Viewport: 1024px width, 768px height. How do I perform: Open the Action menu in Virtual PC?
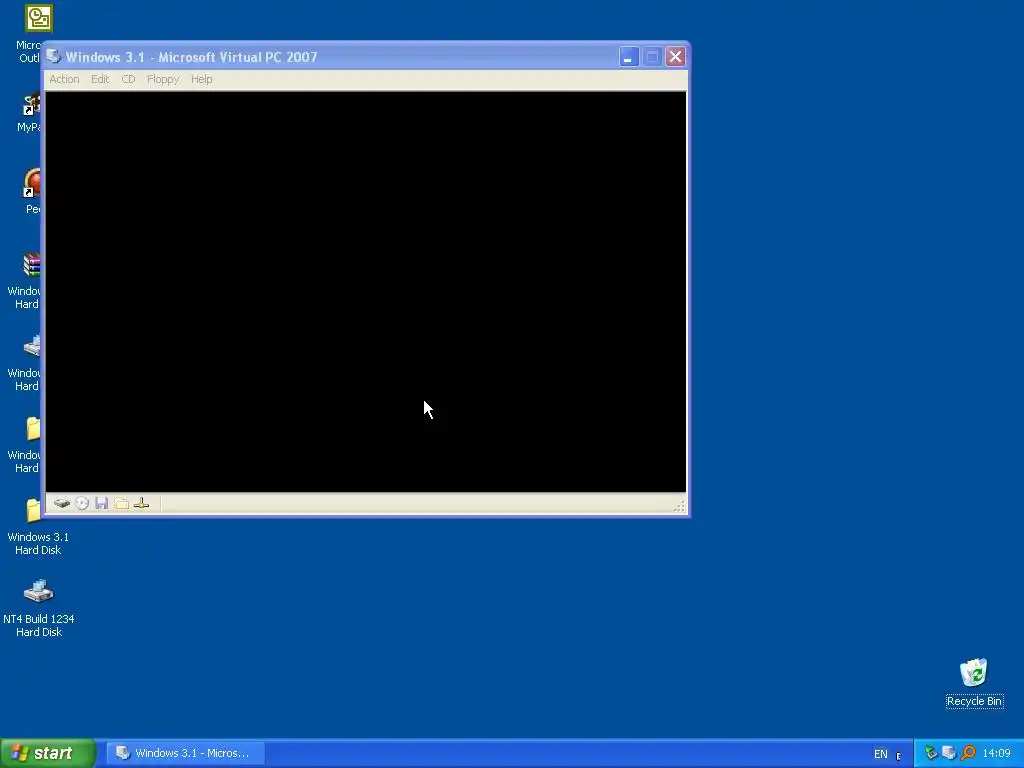click(64, 79)
